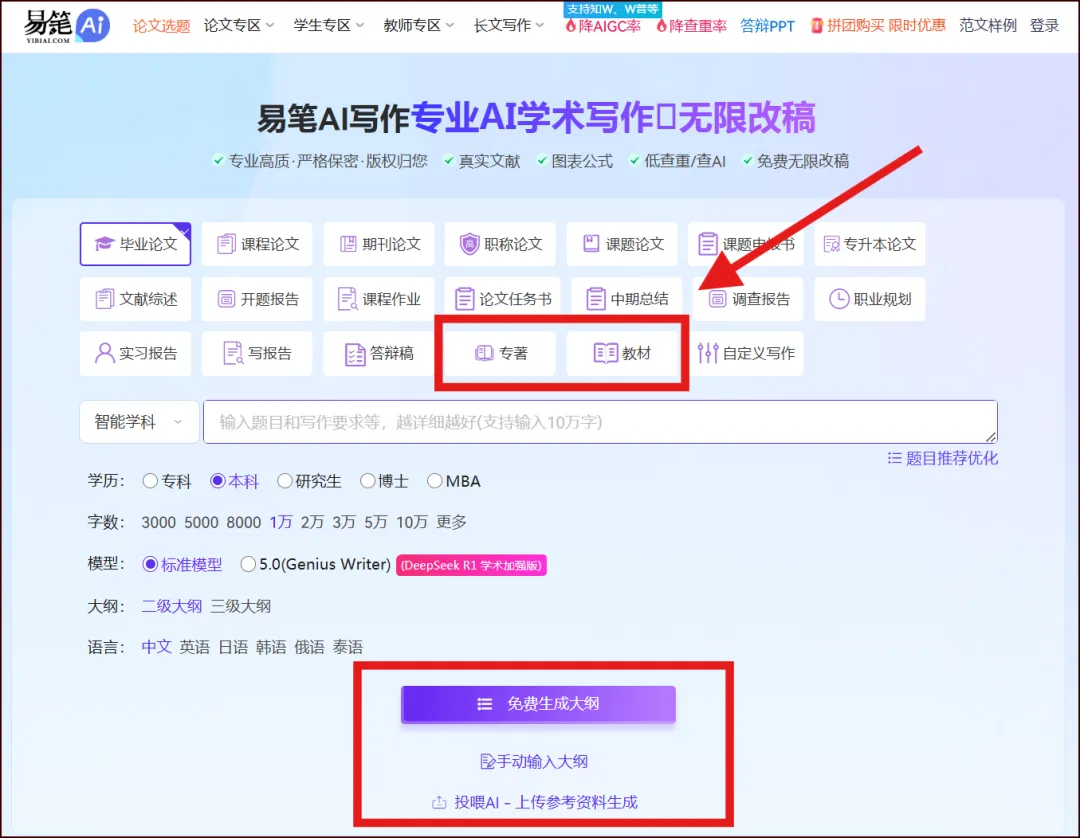The image size is (1080, 838).
Task: Choose 英语 as writing language
Action: (x=195, y=647)
